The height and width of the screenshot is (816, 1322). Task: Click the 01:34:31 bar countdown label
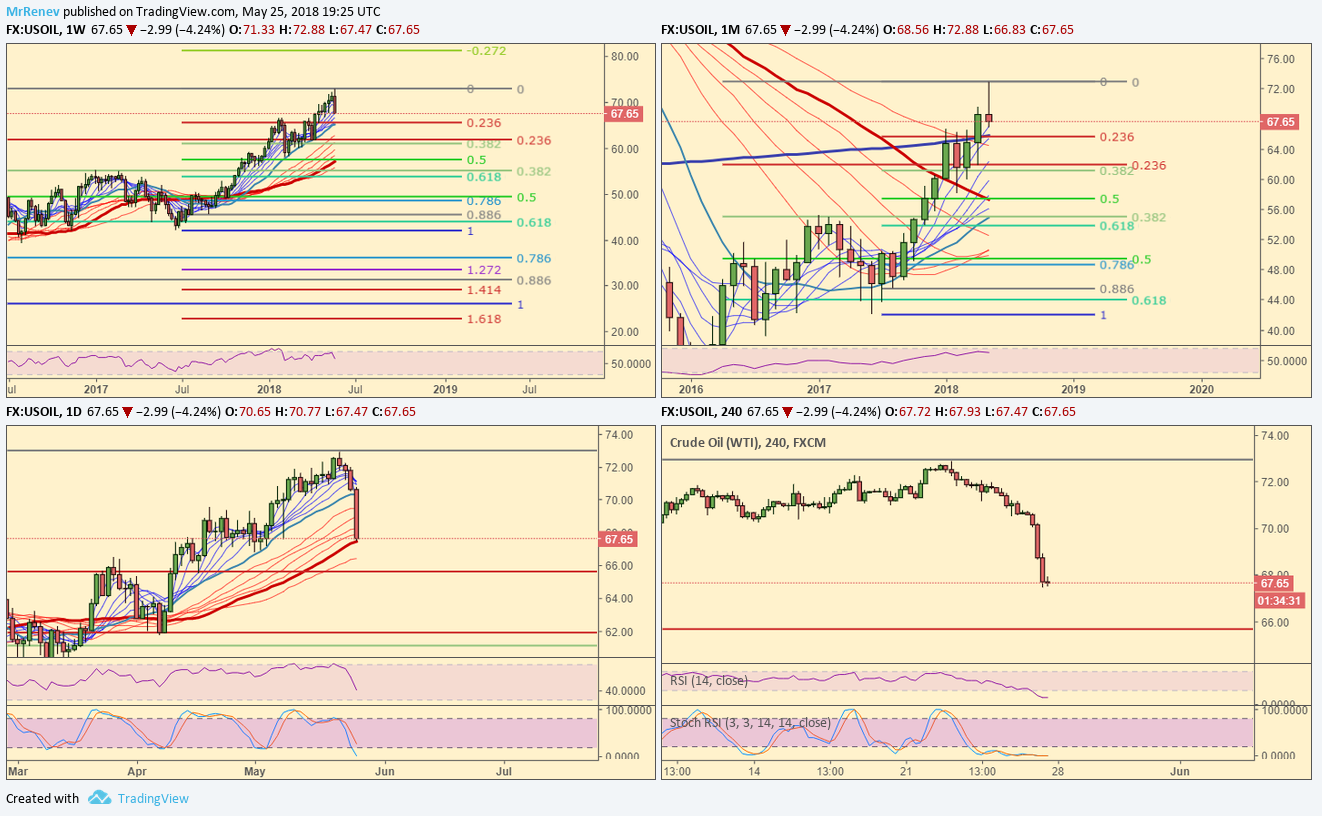point(1279,600)
